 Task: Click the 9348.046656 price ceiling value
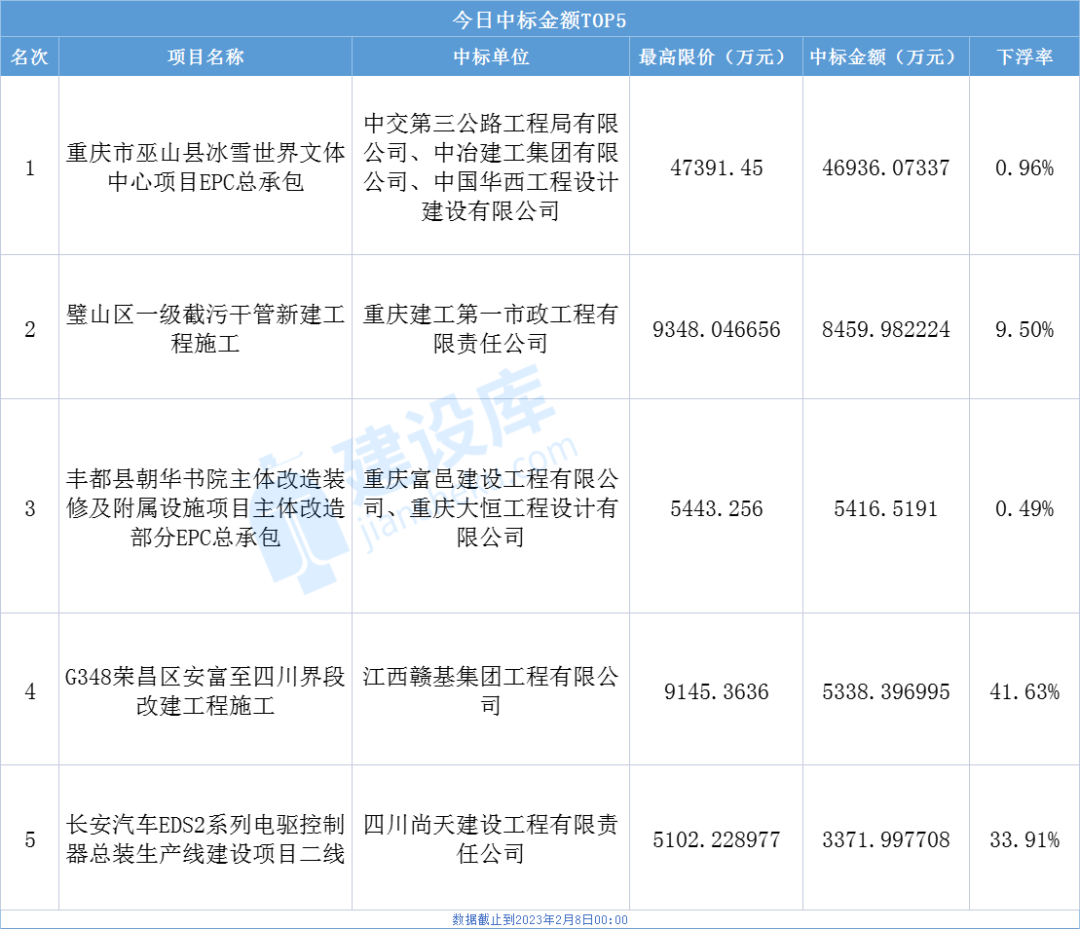715,329
